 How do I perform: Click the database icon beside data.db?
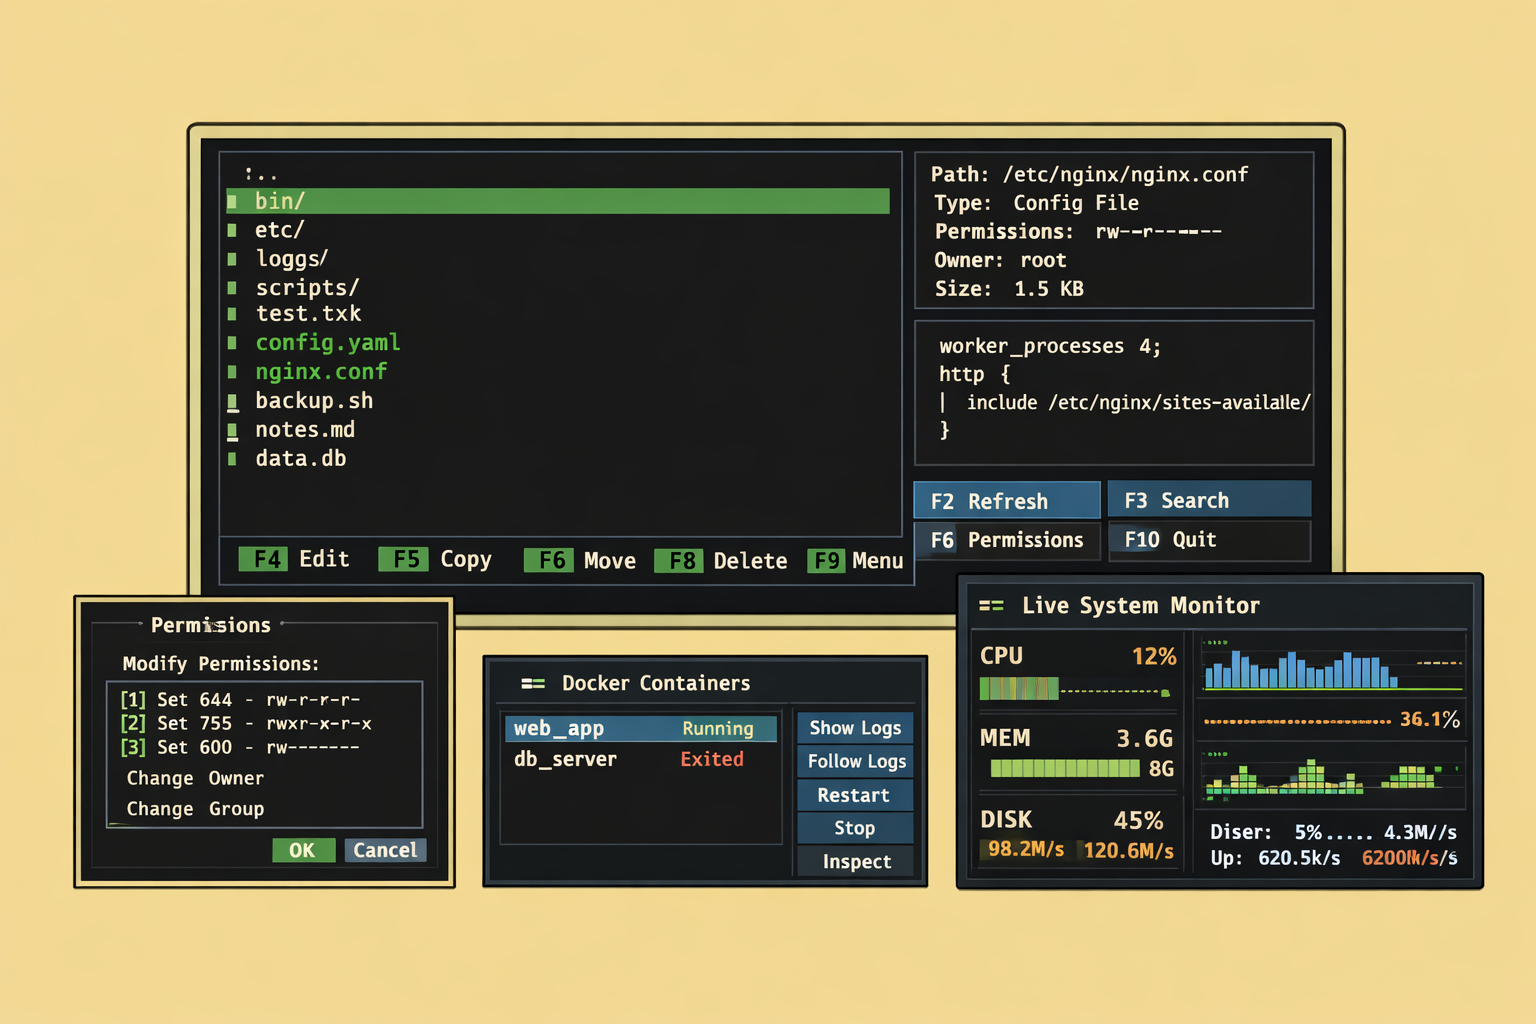[233, 458]
